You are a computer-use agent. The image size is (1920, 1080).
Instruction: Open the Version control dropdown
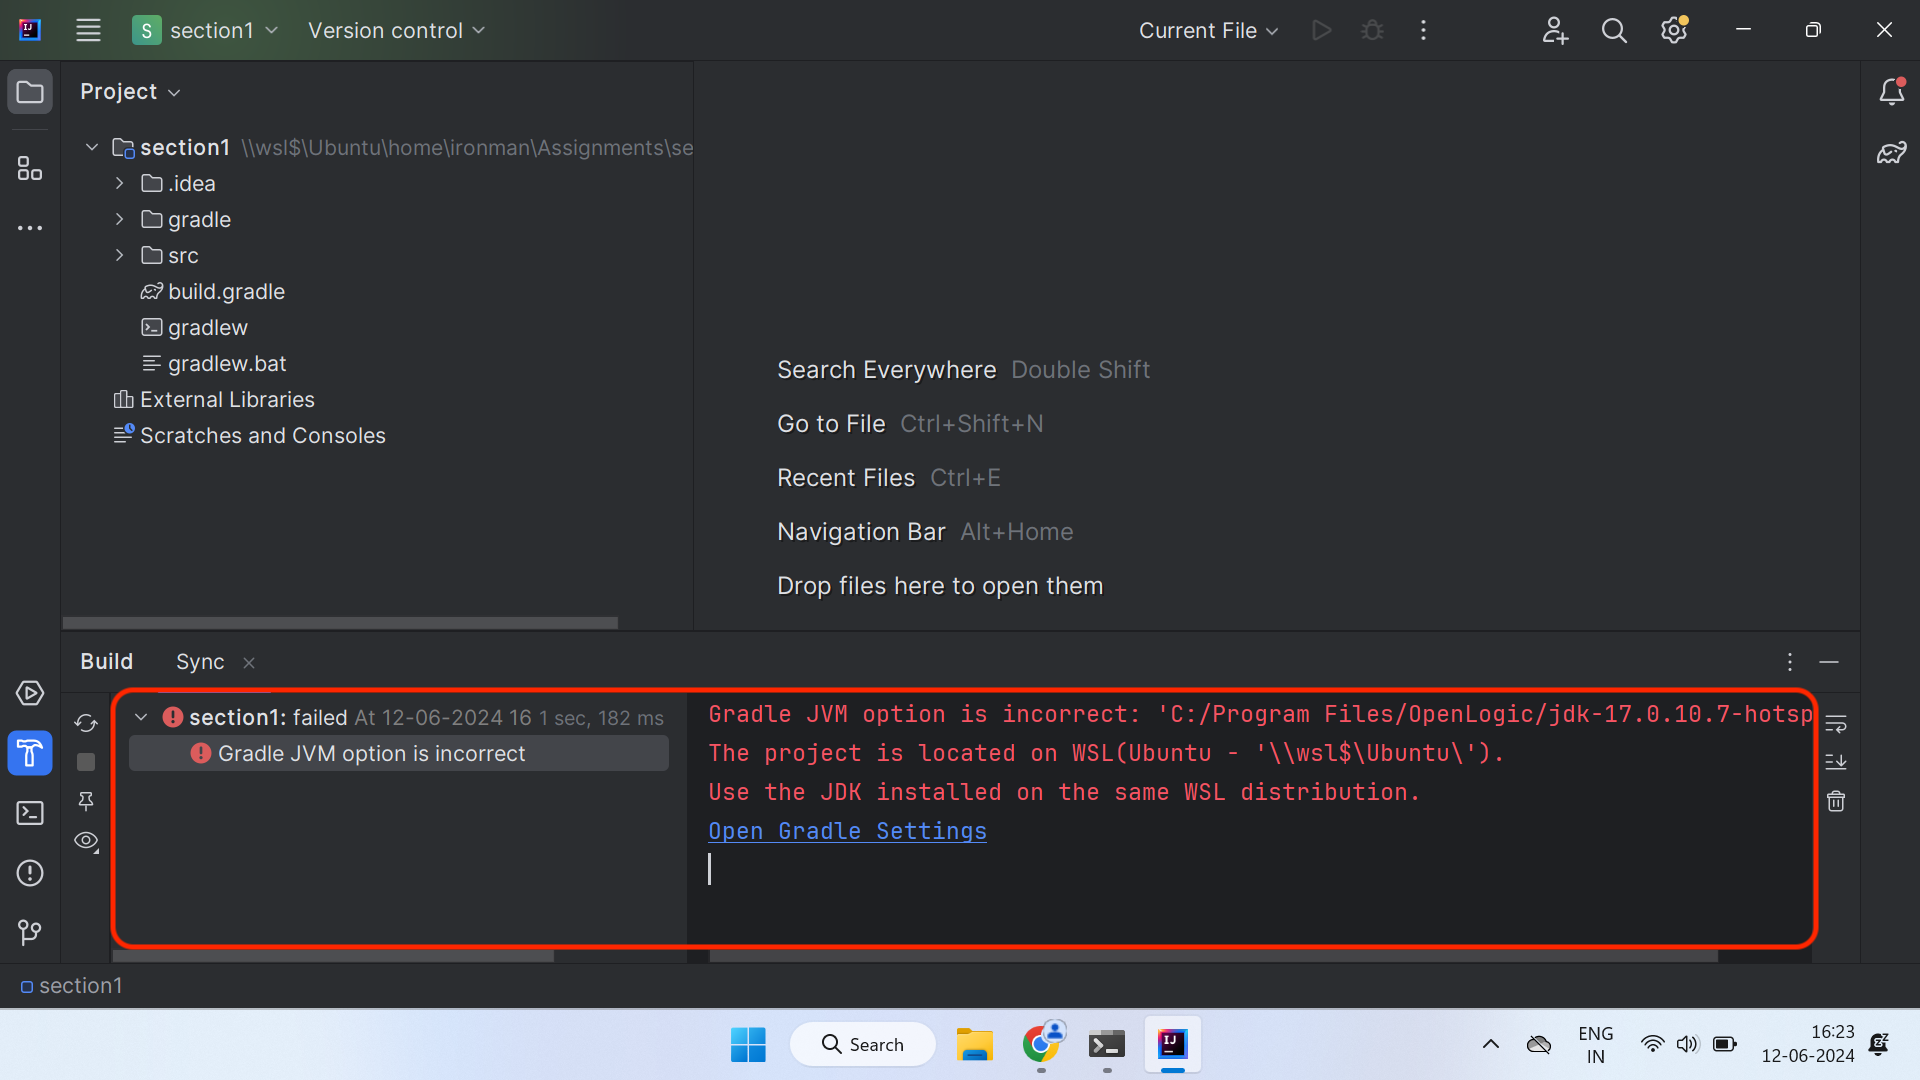pyautogui.click(x=396, y=30)
